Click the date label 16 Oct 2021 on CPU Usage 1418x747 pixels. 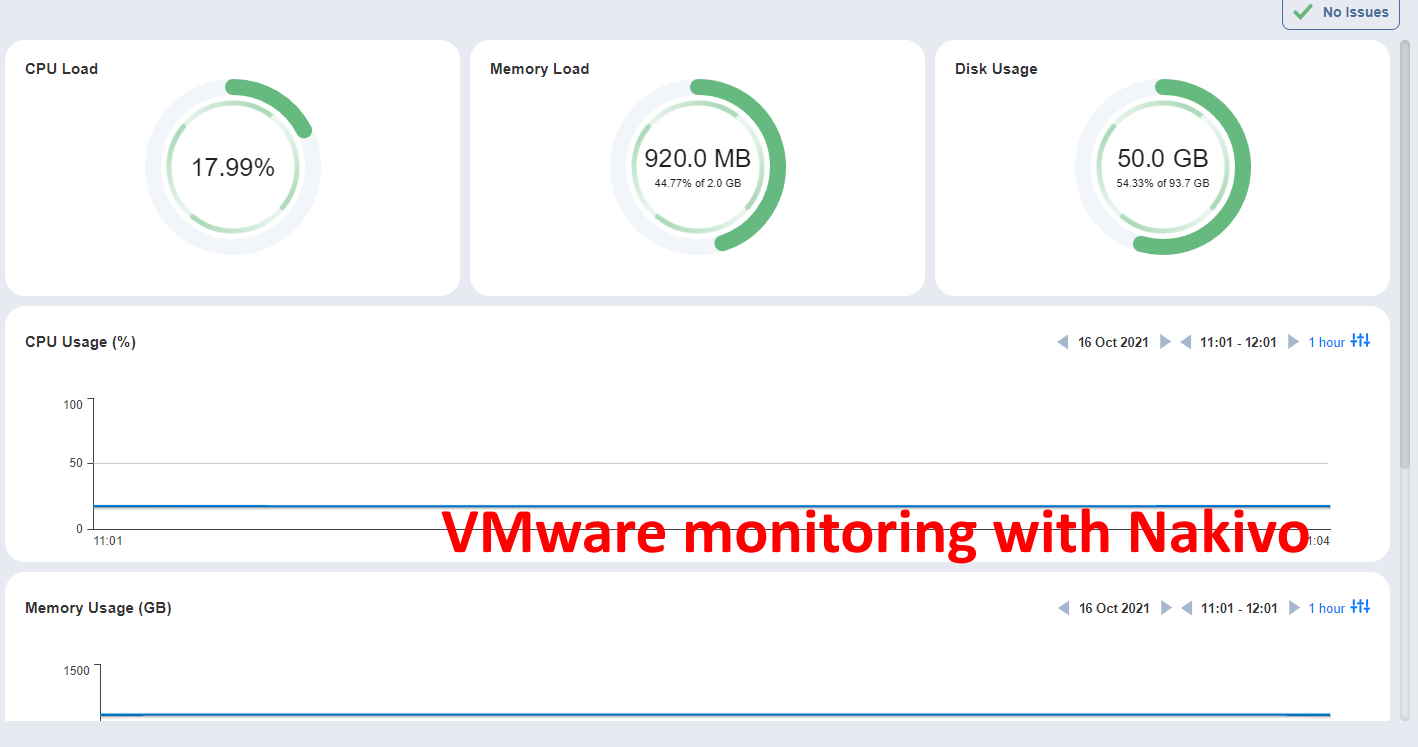pos(1112,342)
